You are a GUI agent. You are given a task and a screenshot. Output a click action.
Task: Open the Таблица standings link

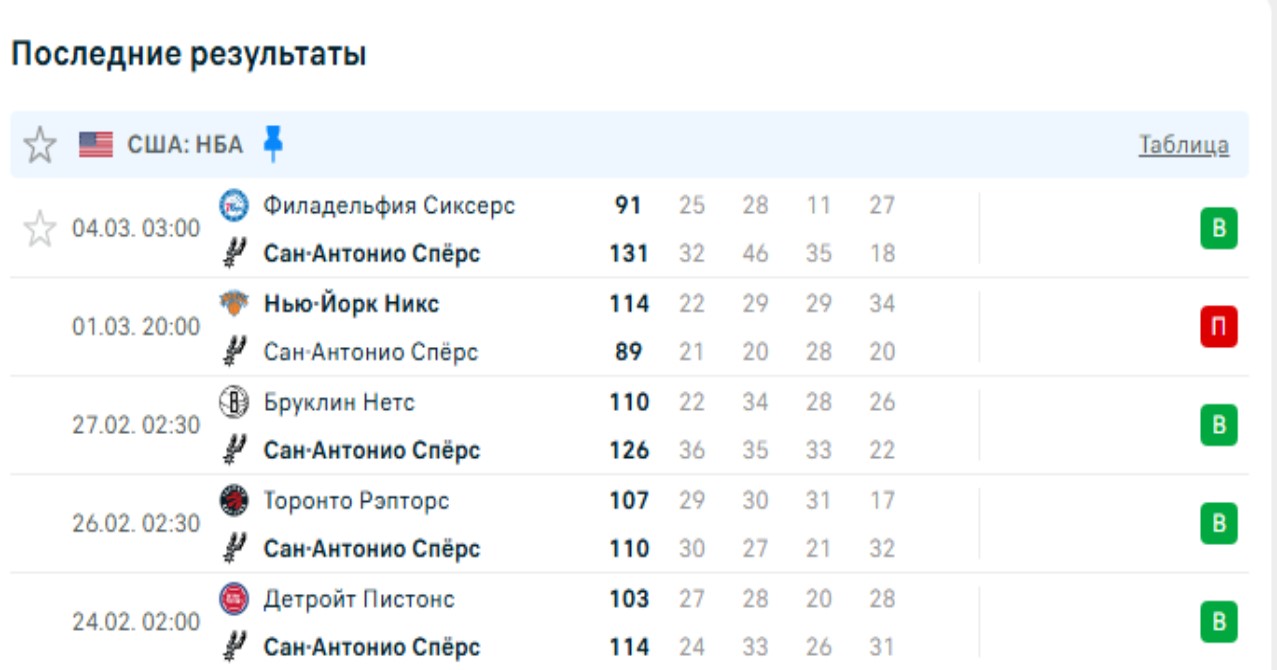click(x=1183, y=145)
